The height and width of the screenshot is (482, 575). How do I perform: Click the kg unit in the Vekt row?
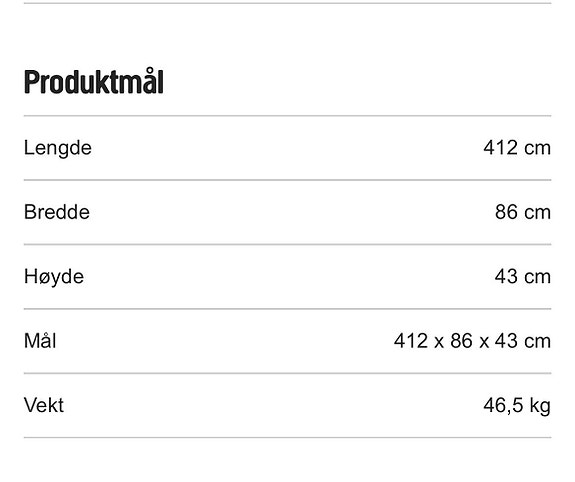tap(540, 406)
